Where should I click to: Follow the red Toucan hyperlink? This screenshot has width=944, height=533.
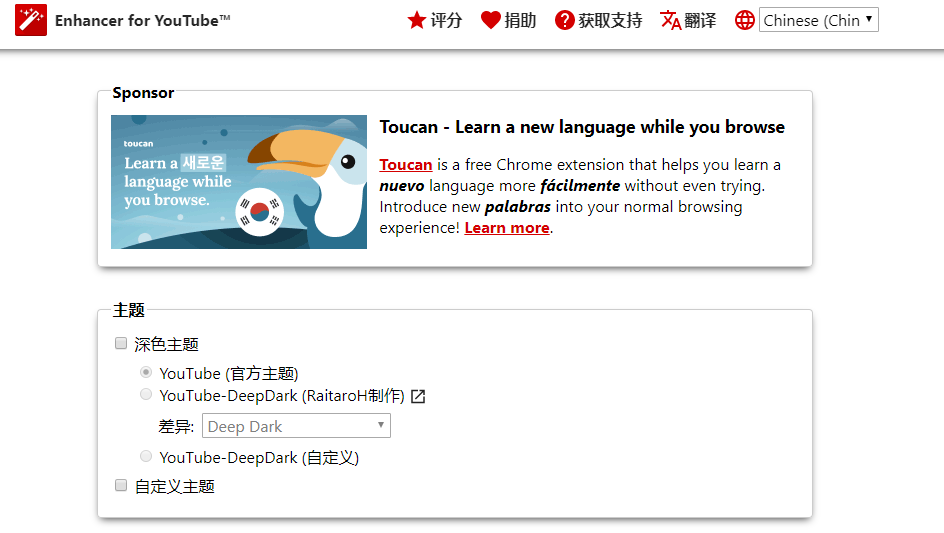pyautogui.click(x=406, y=164)
